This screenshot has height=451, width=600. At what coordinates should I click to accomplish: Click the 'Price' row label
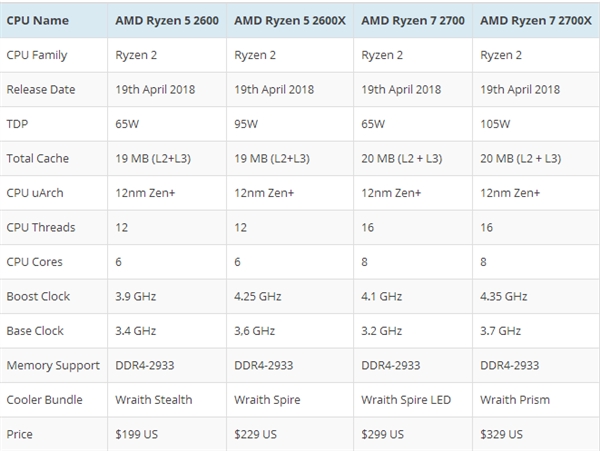click(20, 434)
